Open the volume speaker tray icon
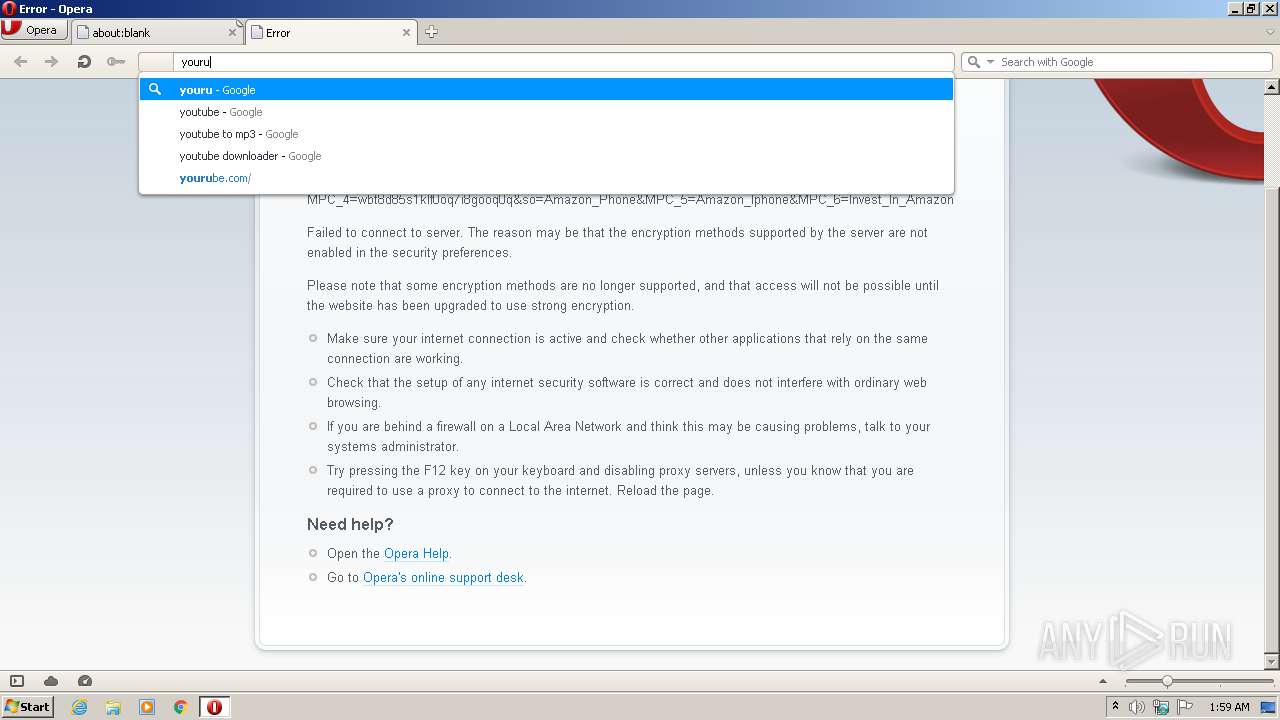This screenshot has height=720, width=1280. pos(1137,707)
